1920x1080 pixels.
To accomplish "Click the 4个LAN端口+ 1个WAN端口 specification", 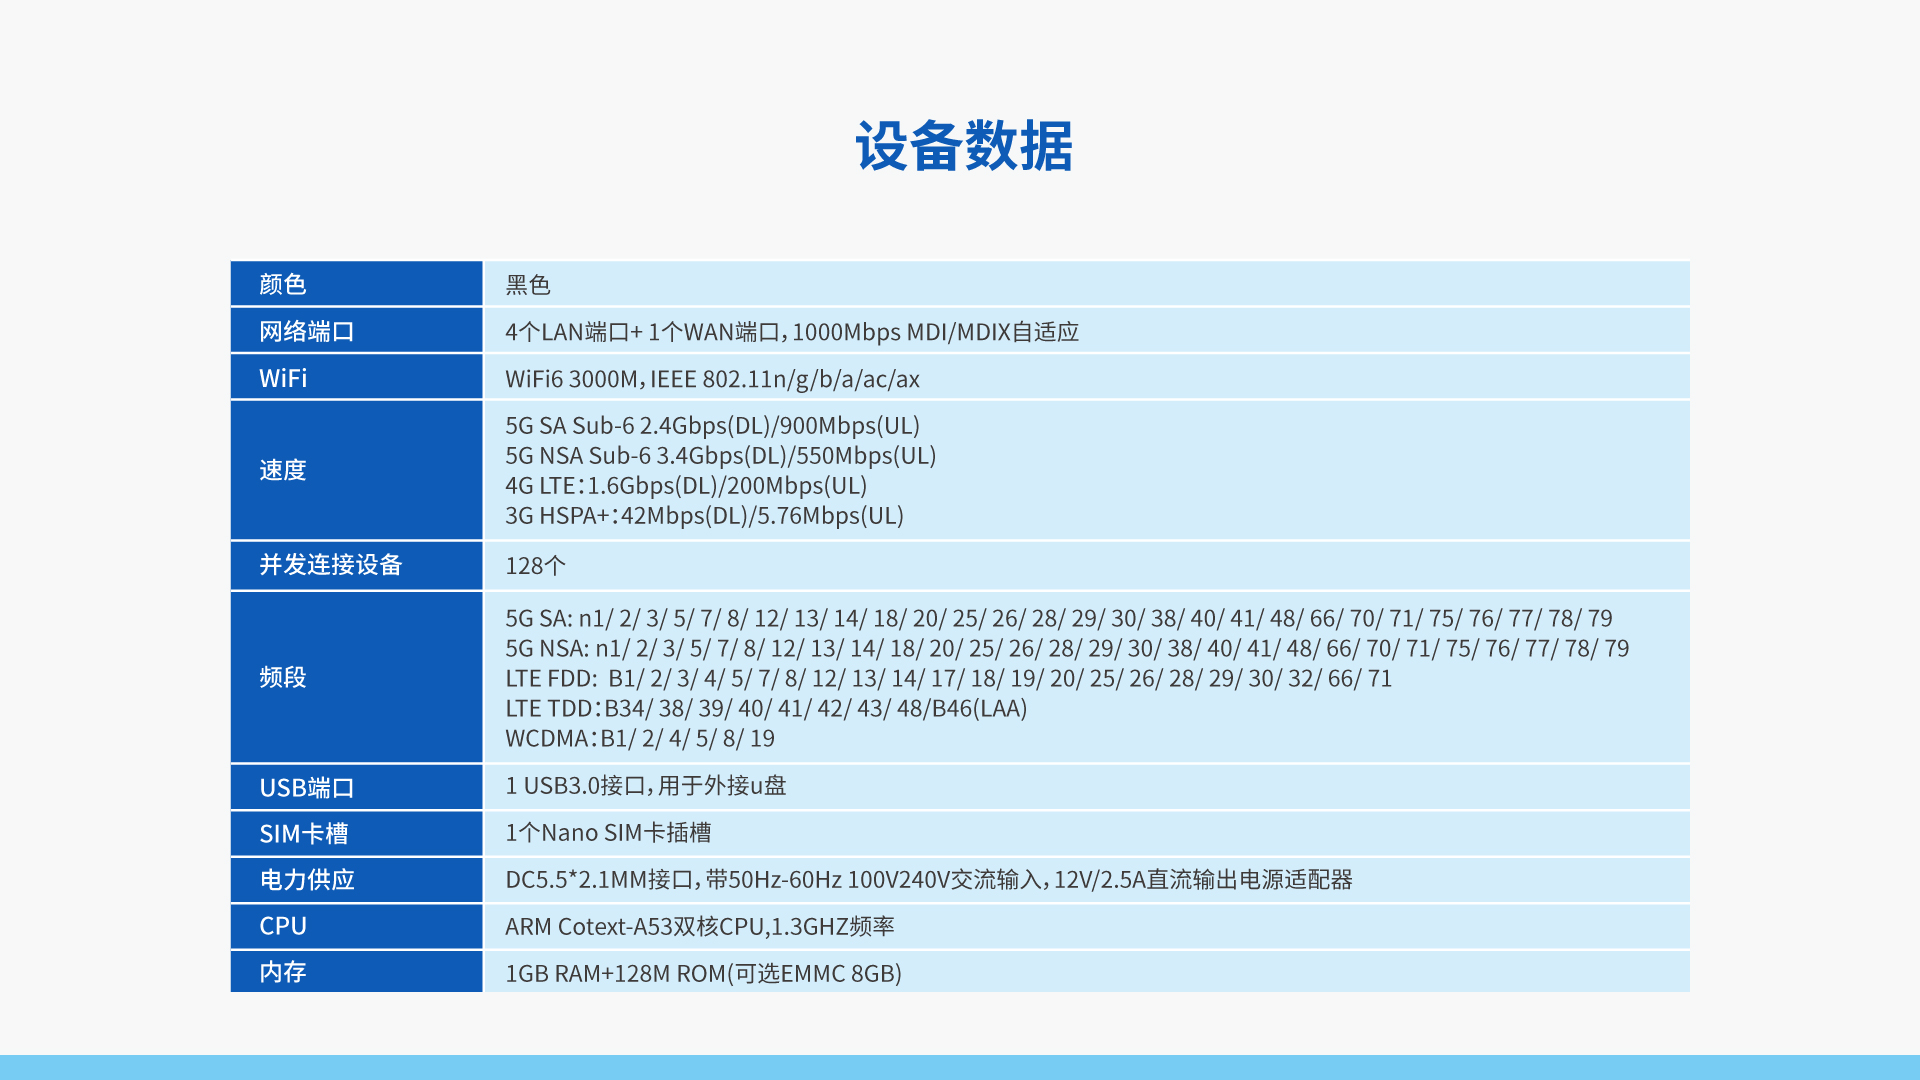I will tap(792, 332).
